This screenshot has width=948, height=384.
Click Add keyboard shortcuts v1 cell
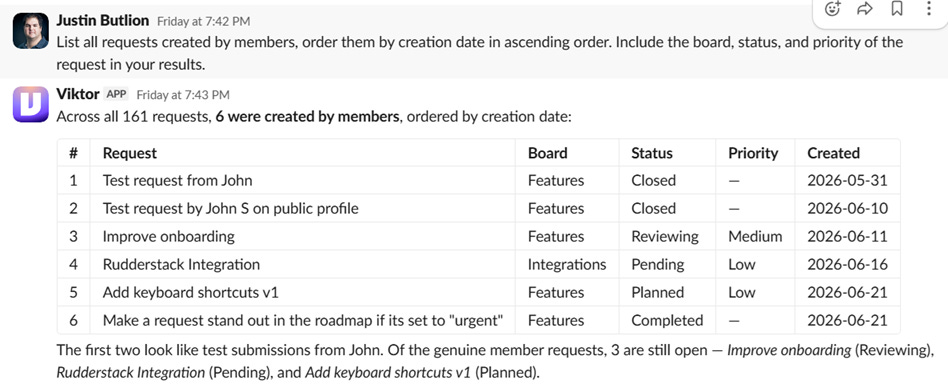pyautogui.click(x=302, y=292)
